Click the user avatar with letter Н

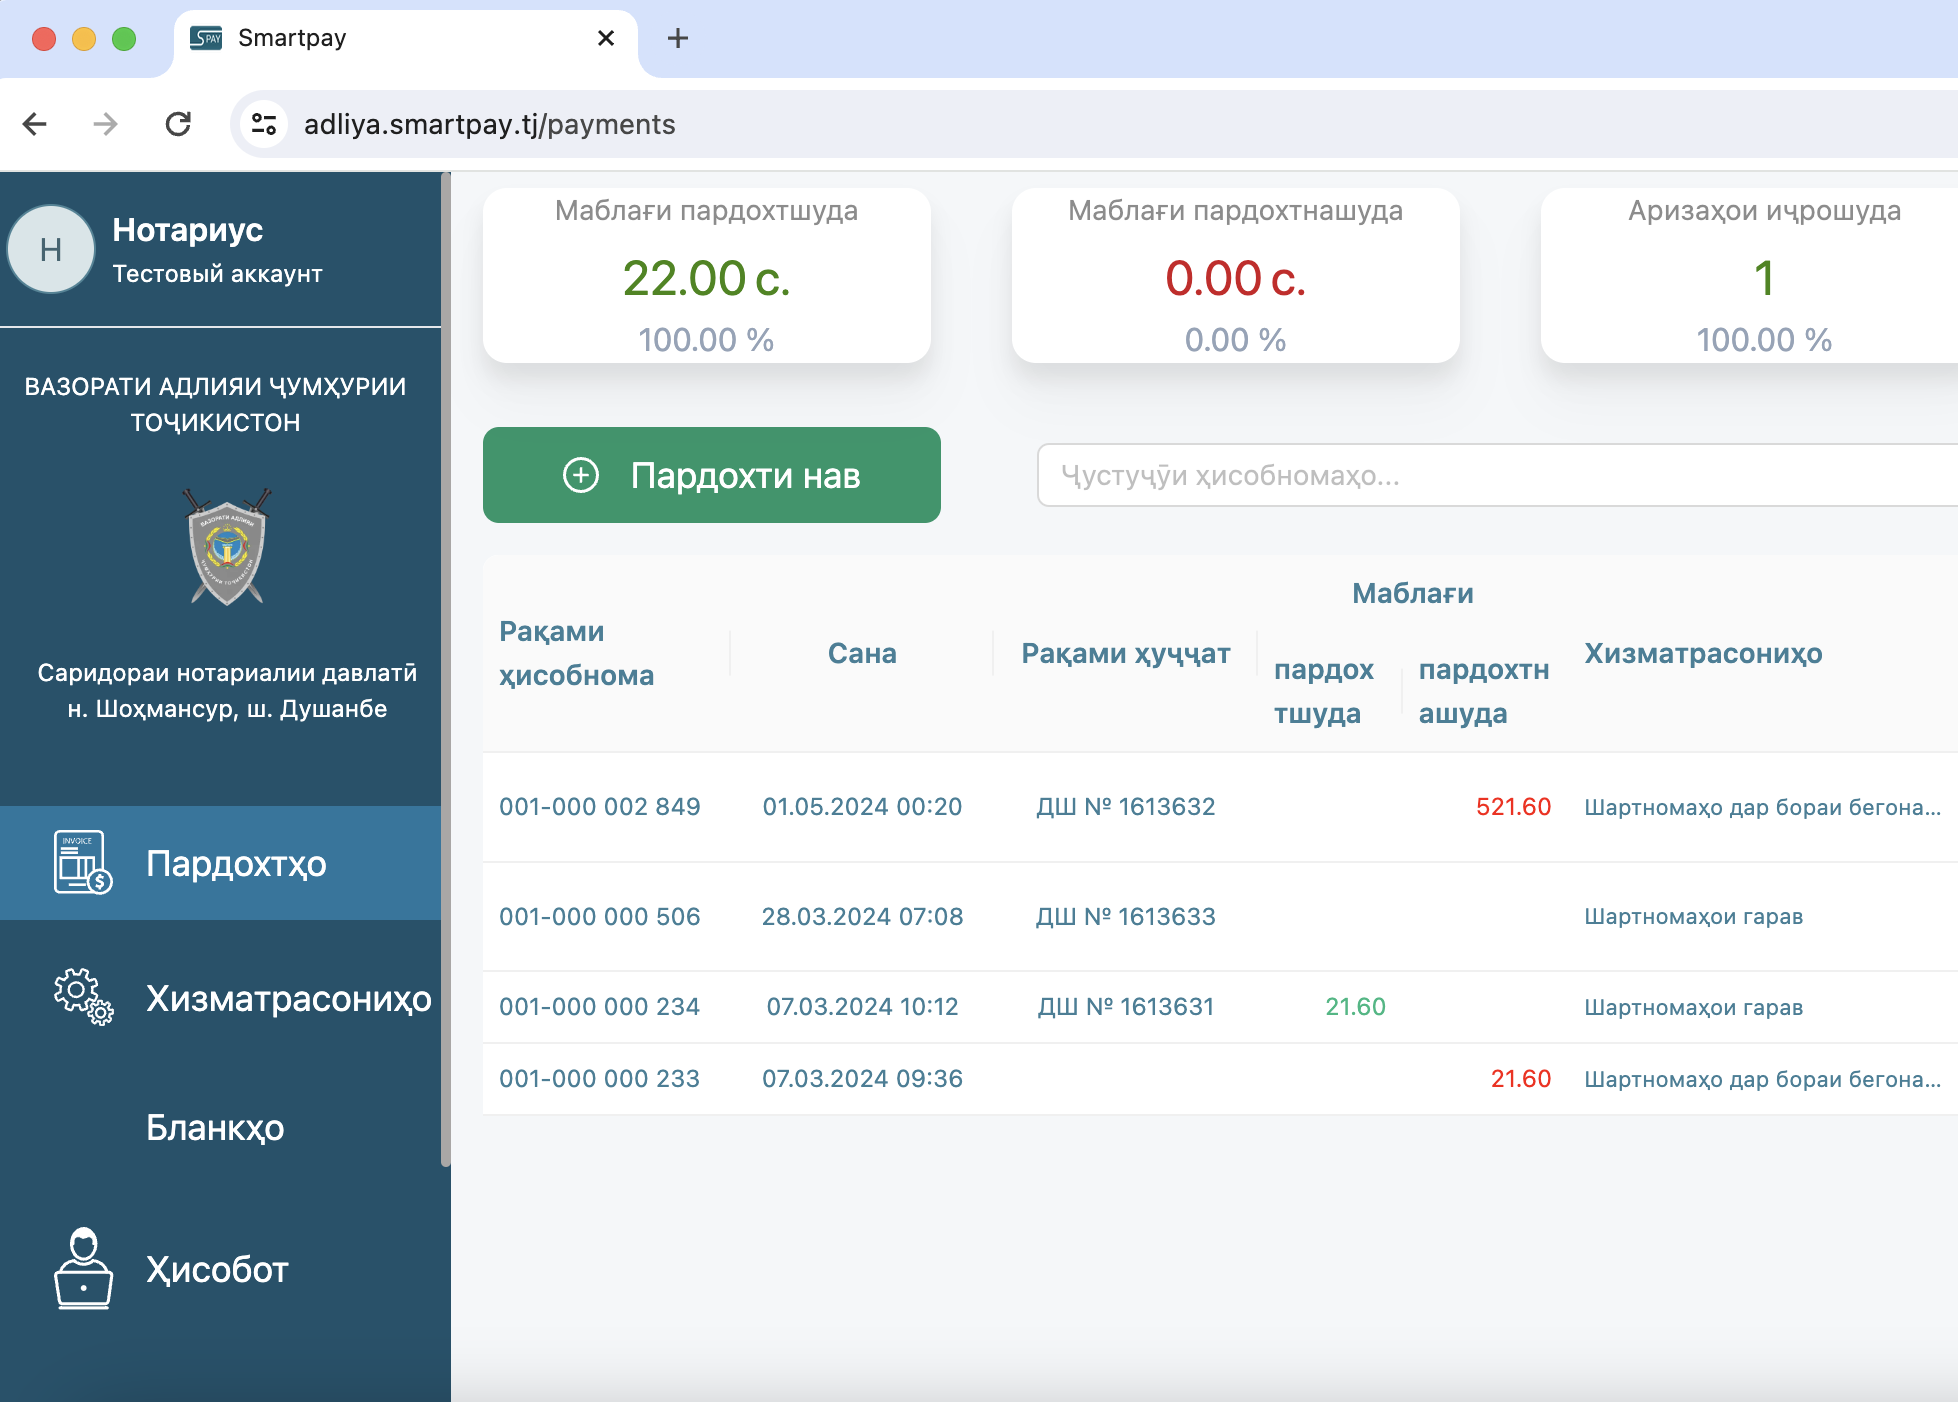click(x=51, y=249)
